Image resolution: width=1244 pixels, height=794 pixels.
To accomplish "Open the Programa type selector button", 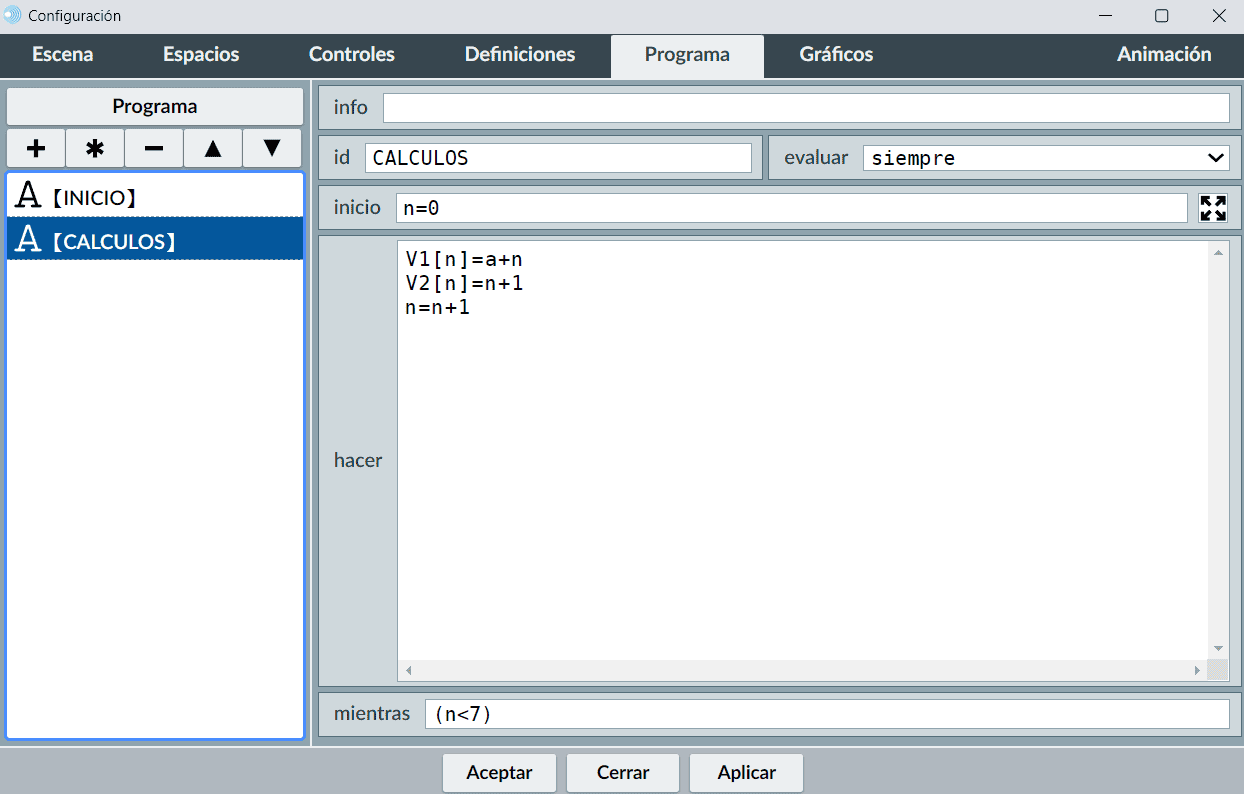I will (x=155, y=107).
